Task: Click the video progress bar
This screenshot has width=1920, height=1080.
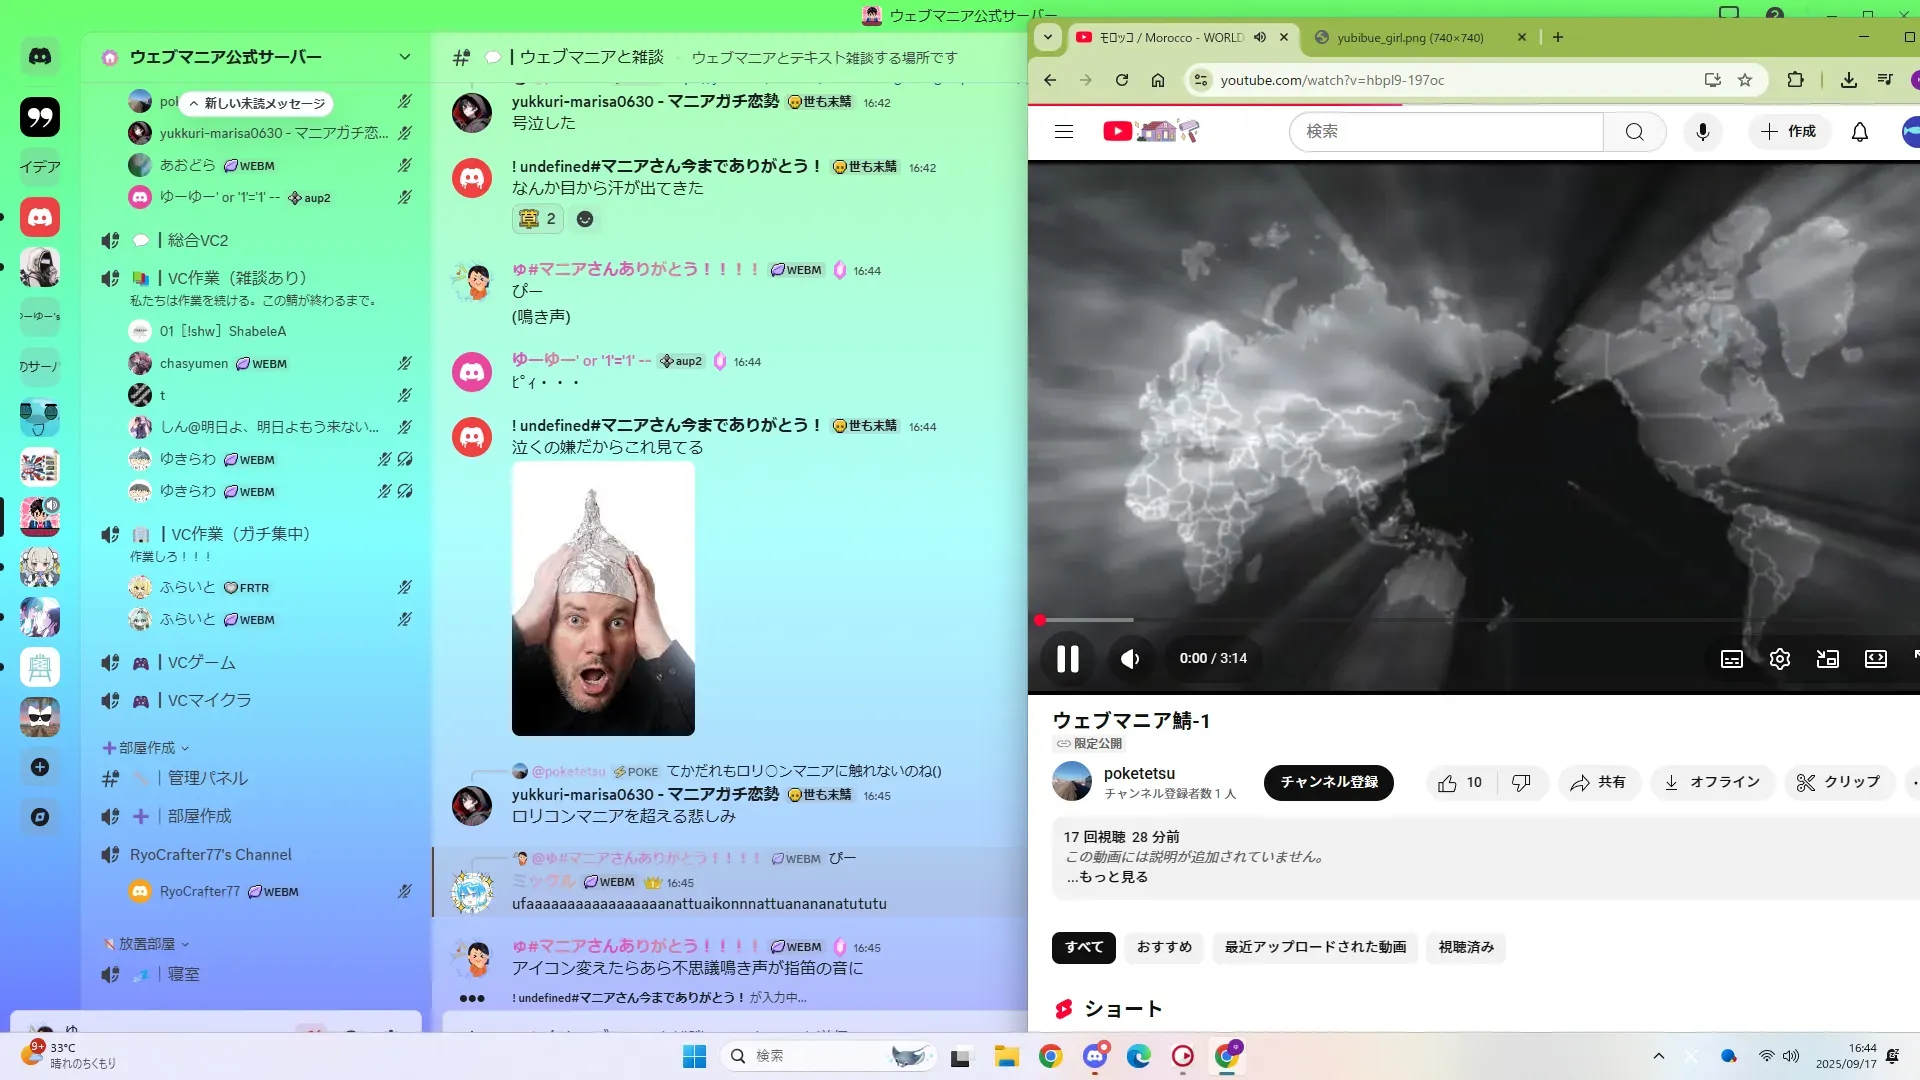Action: tap(1400, 620)
